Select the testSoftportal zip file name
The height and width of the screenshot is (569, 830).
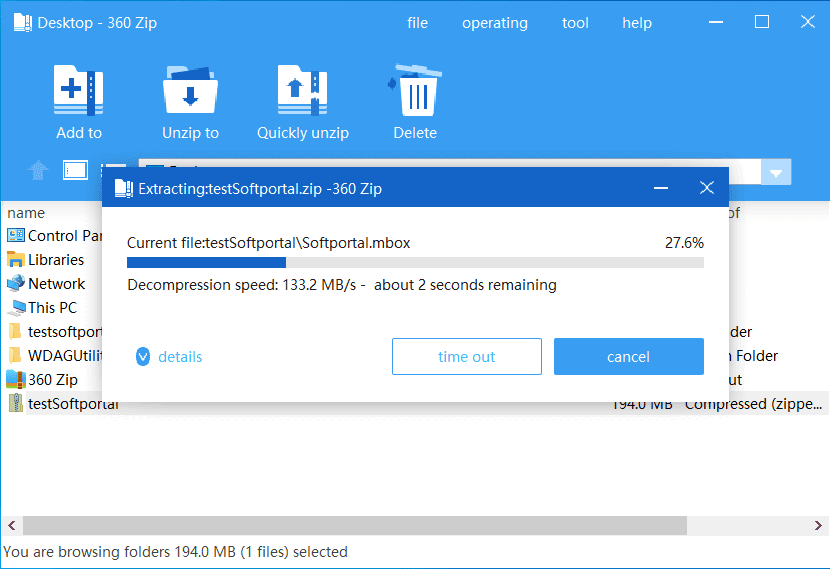tap(73, 404)
